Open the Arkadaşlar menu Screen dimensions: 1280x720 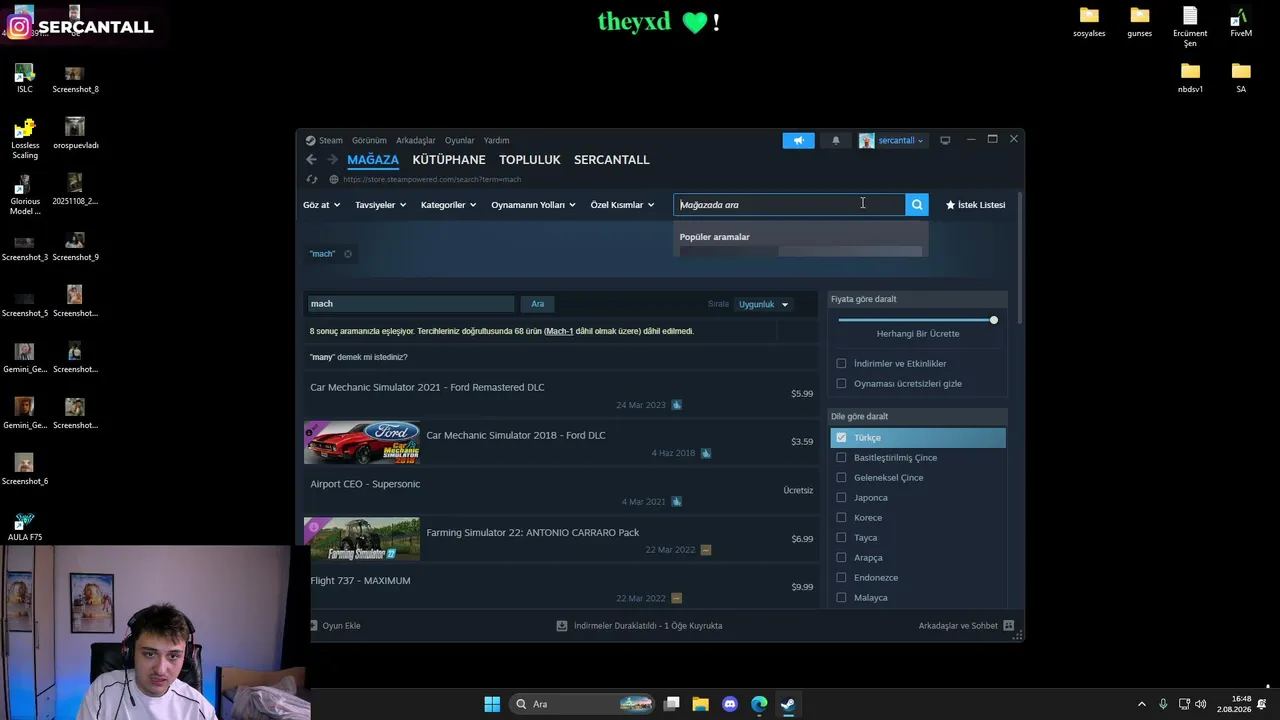coord(416,141)
